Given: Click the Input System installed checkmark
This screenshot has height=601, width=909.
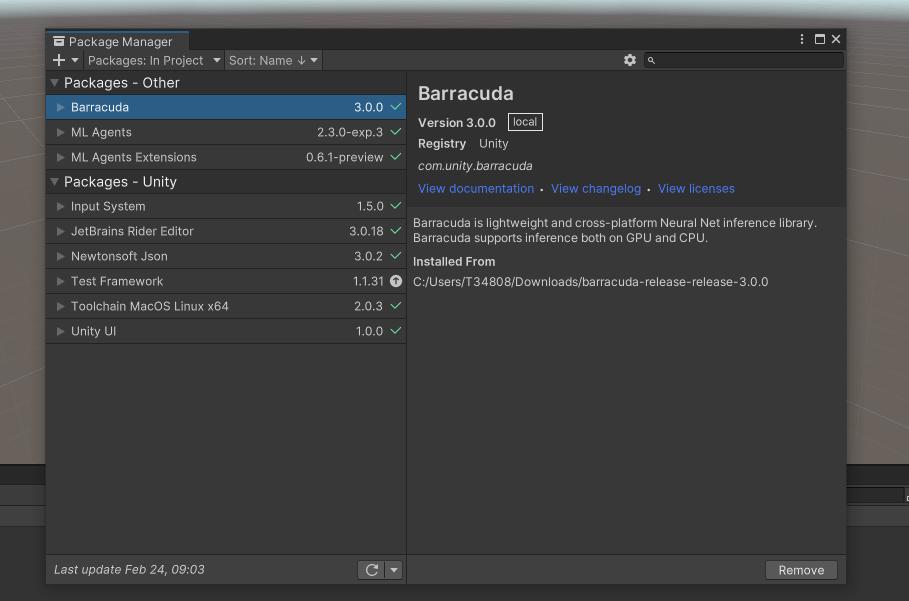Looking at the screenshot, I should point(396,206).
